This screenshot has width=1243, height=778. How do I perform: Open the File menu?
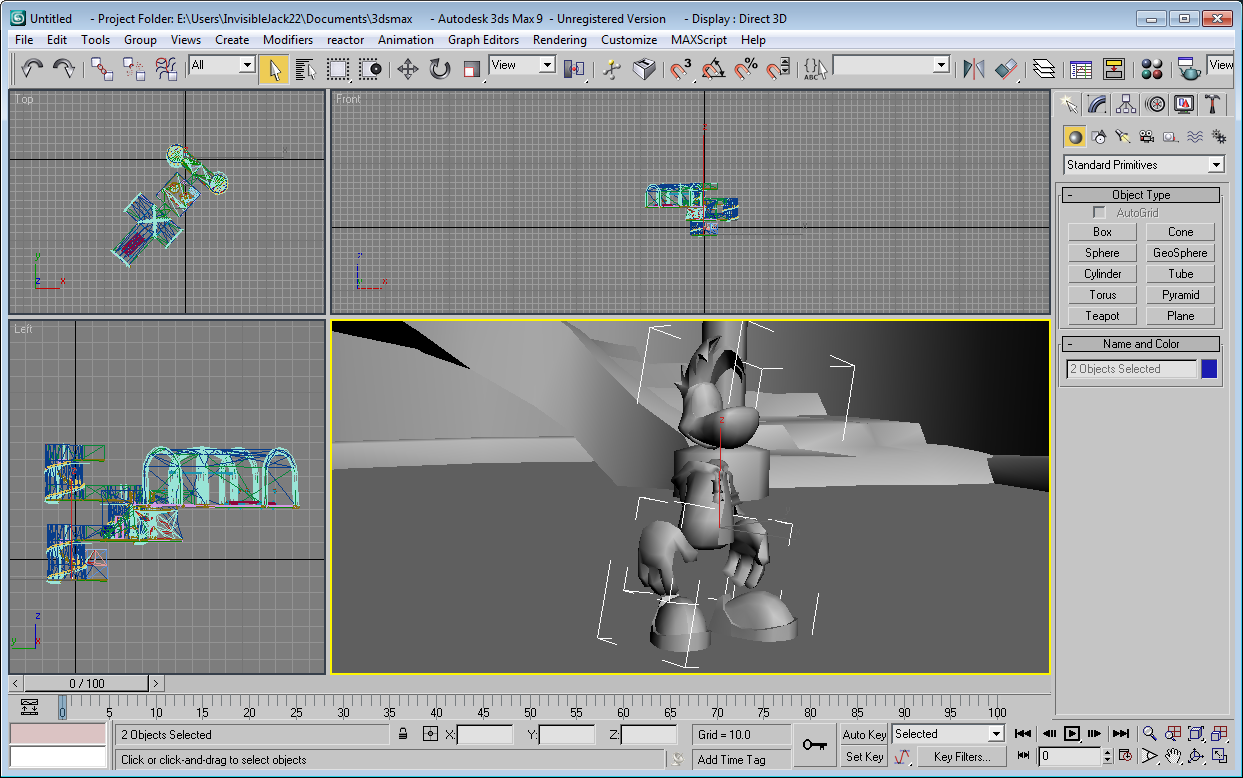(x=24, y=40)
